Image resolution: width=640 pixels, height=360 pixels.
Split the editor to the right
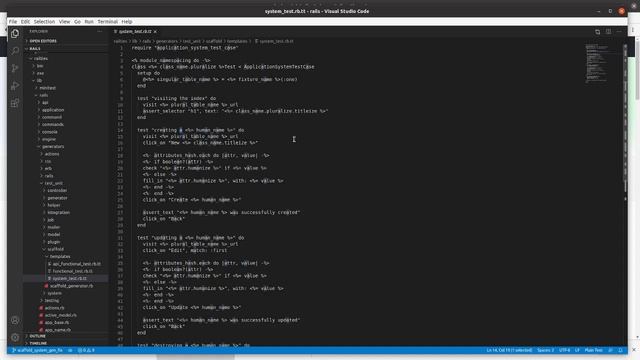coord(609,31)
